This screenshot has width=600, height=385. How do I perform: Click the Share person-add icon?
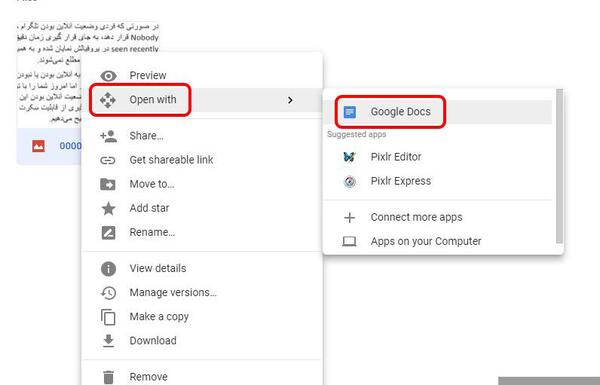click(x=108, y=136)
